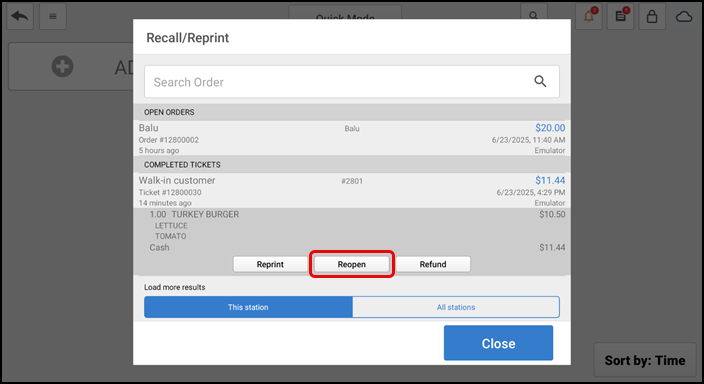Click the Refund button

[x=433, y=264]
